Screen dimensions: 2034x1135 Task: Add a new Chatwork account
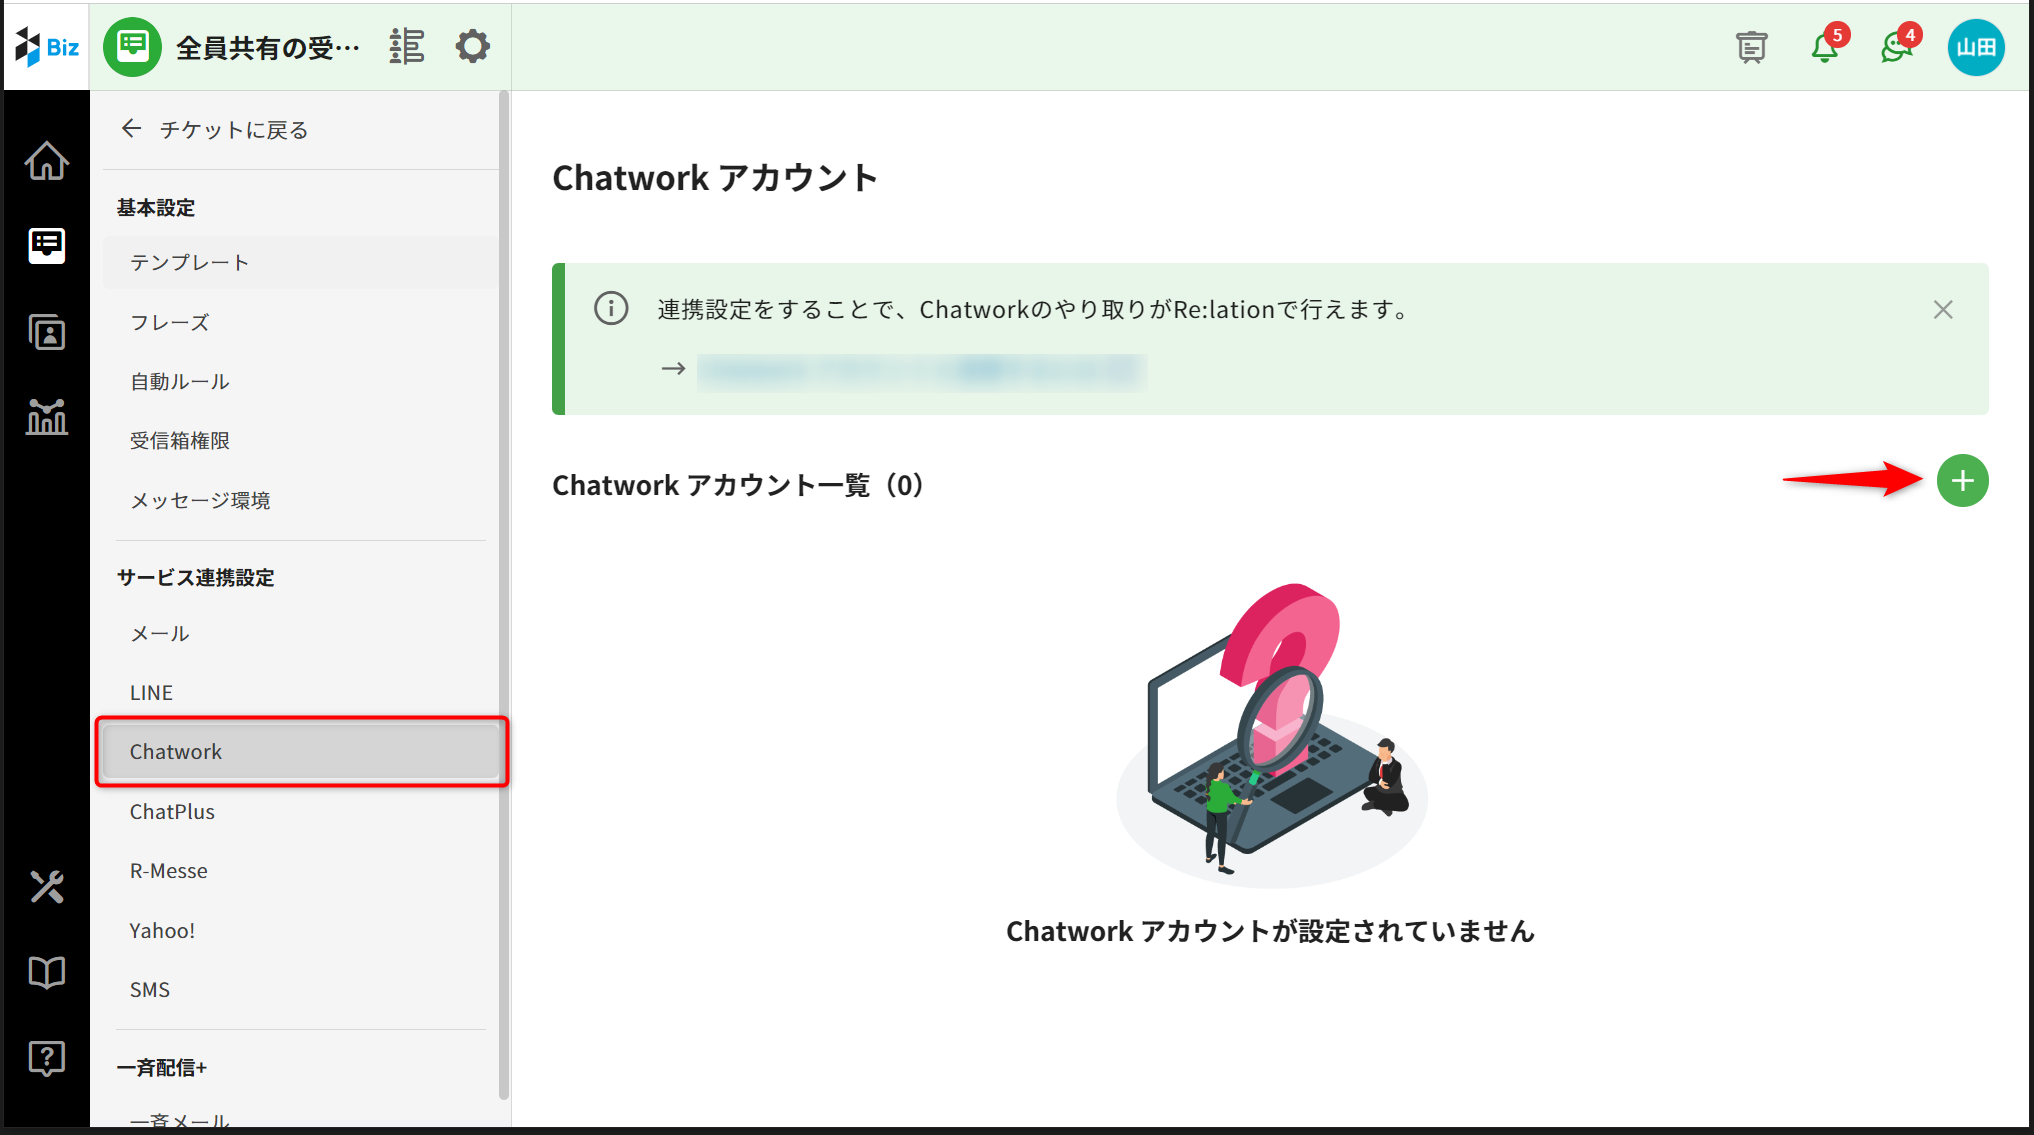click(x=1962, y=481)
